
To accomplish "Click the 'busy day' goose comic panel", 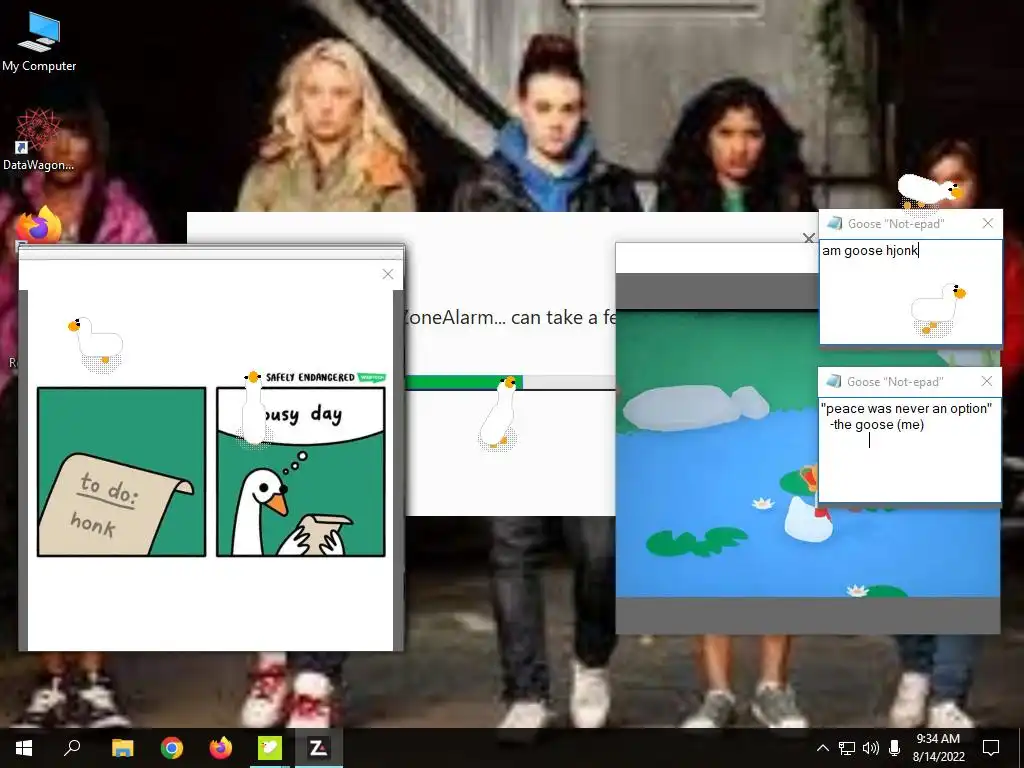I will tap(301, 472).
